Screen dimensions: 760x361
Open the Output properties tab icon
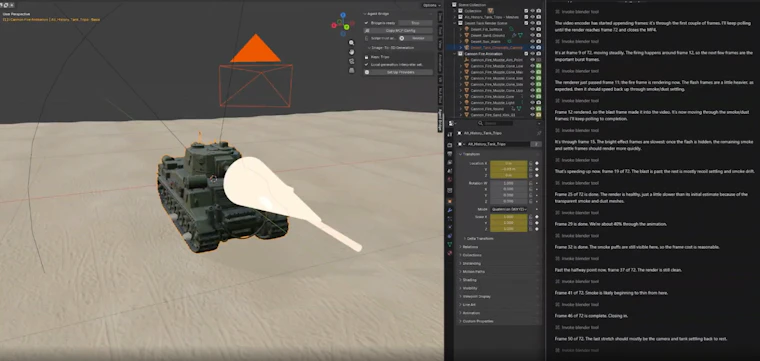tap(449, 153)
